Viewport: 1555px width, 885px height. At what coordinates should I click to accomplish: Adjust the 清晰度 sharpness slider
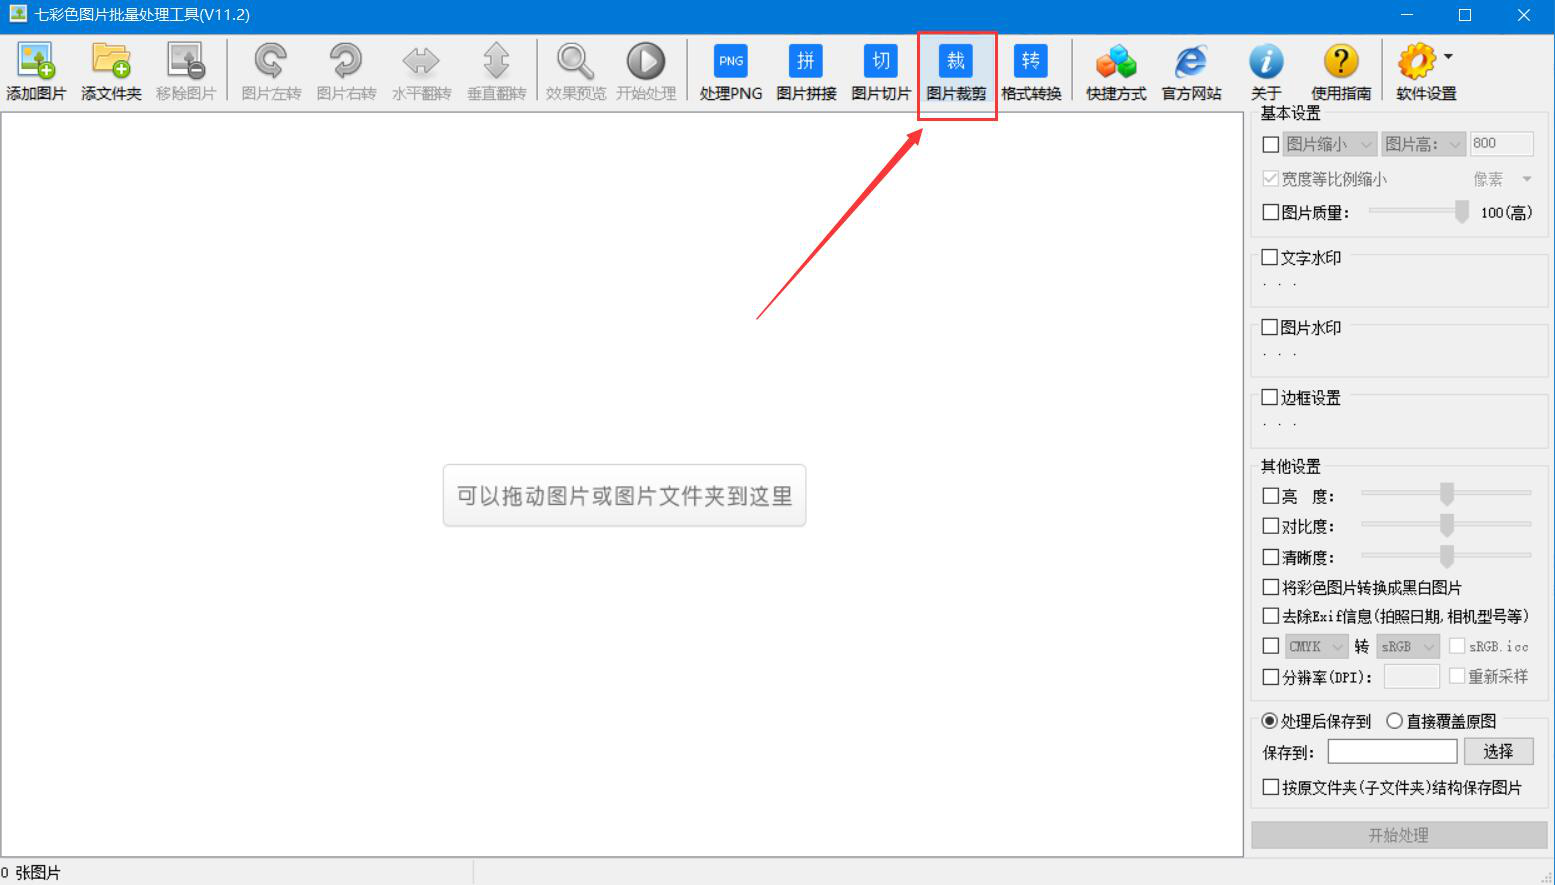(1446, 556)
